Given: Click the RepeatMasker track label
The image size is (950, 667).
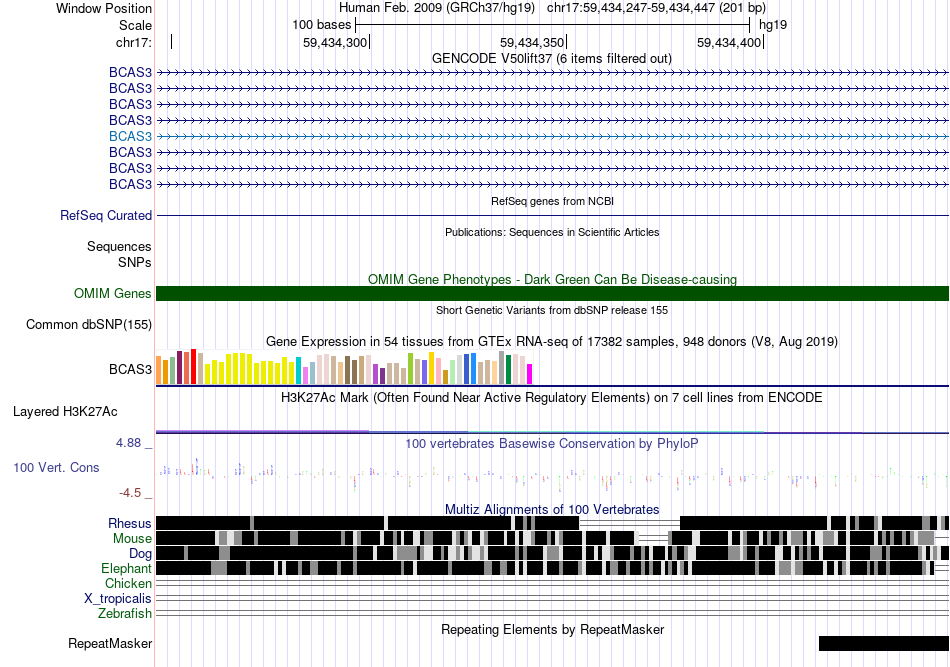Looking at the screenshot, I should tap(110, 643).
